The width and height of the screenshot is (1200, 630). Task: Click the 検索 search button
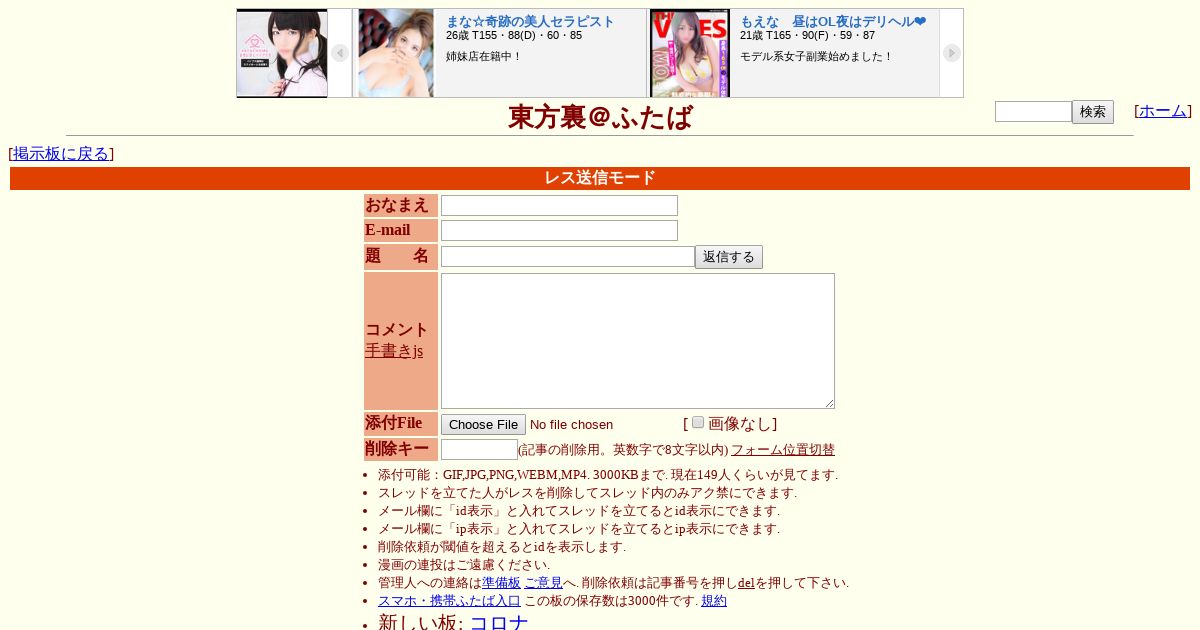[1093, 112]
